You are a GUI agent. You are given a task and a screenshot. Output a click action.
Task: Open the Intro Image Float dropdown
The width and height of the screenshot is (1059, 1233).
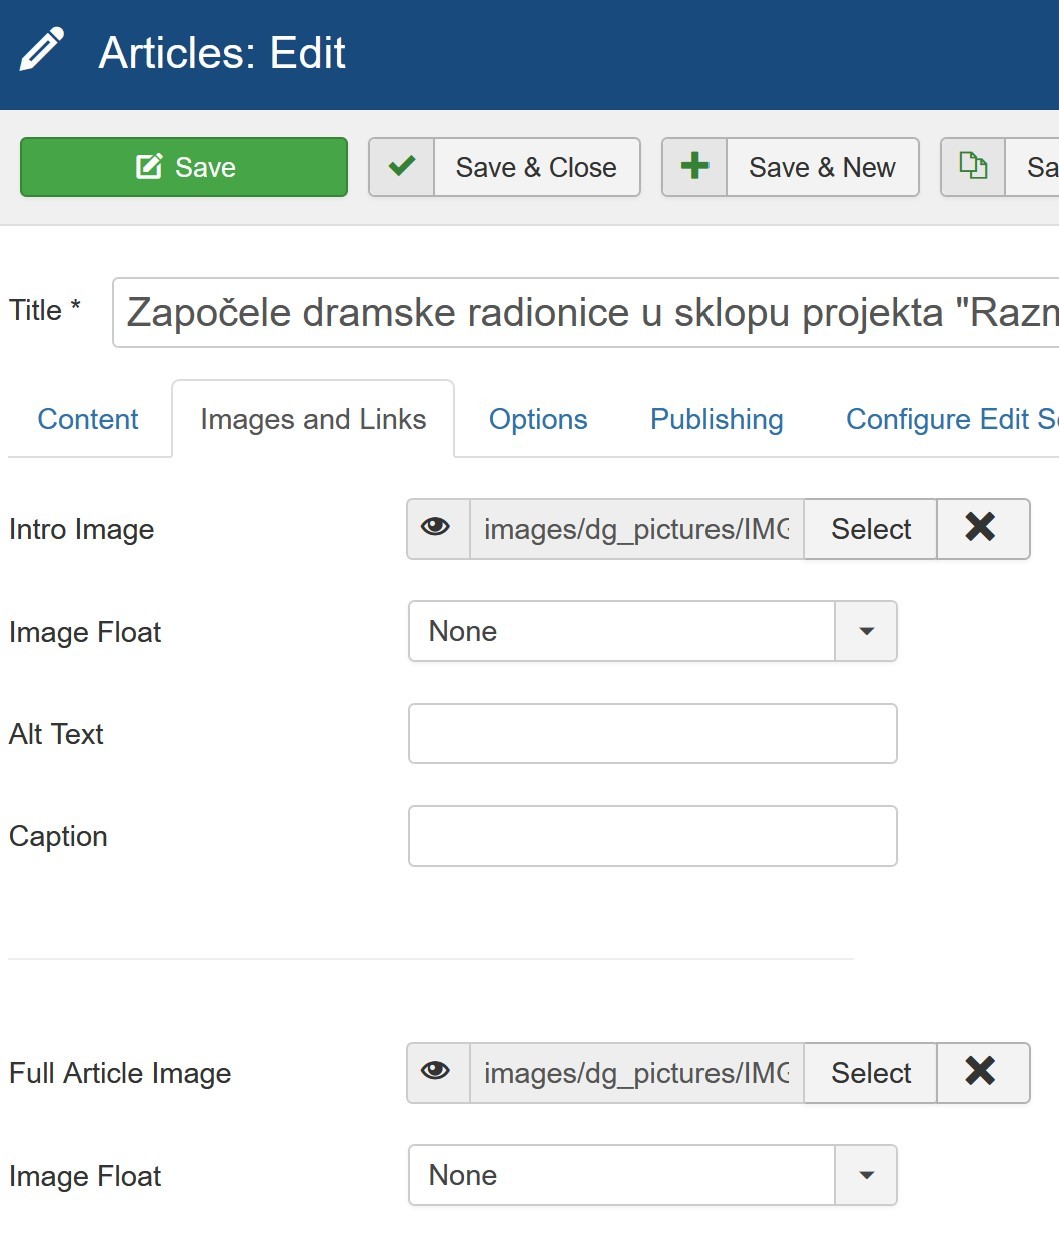tap(621, 631)
